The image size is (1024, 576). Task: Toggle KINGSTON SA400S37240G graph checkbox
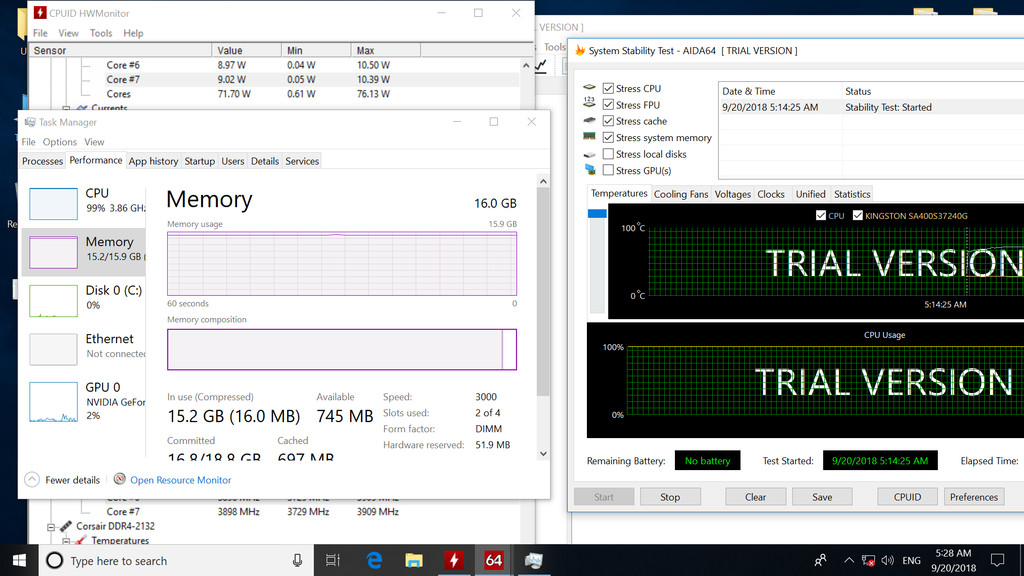coord(857,216)
